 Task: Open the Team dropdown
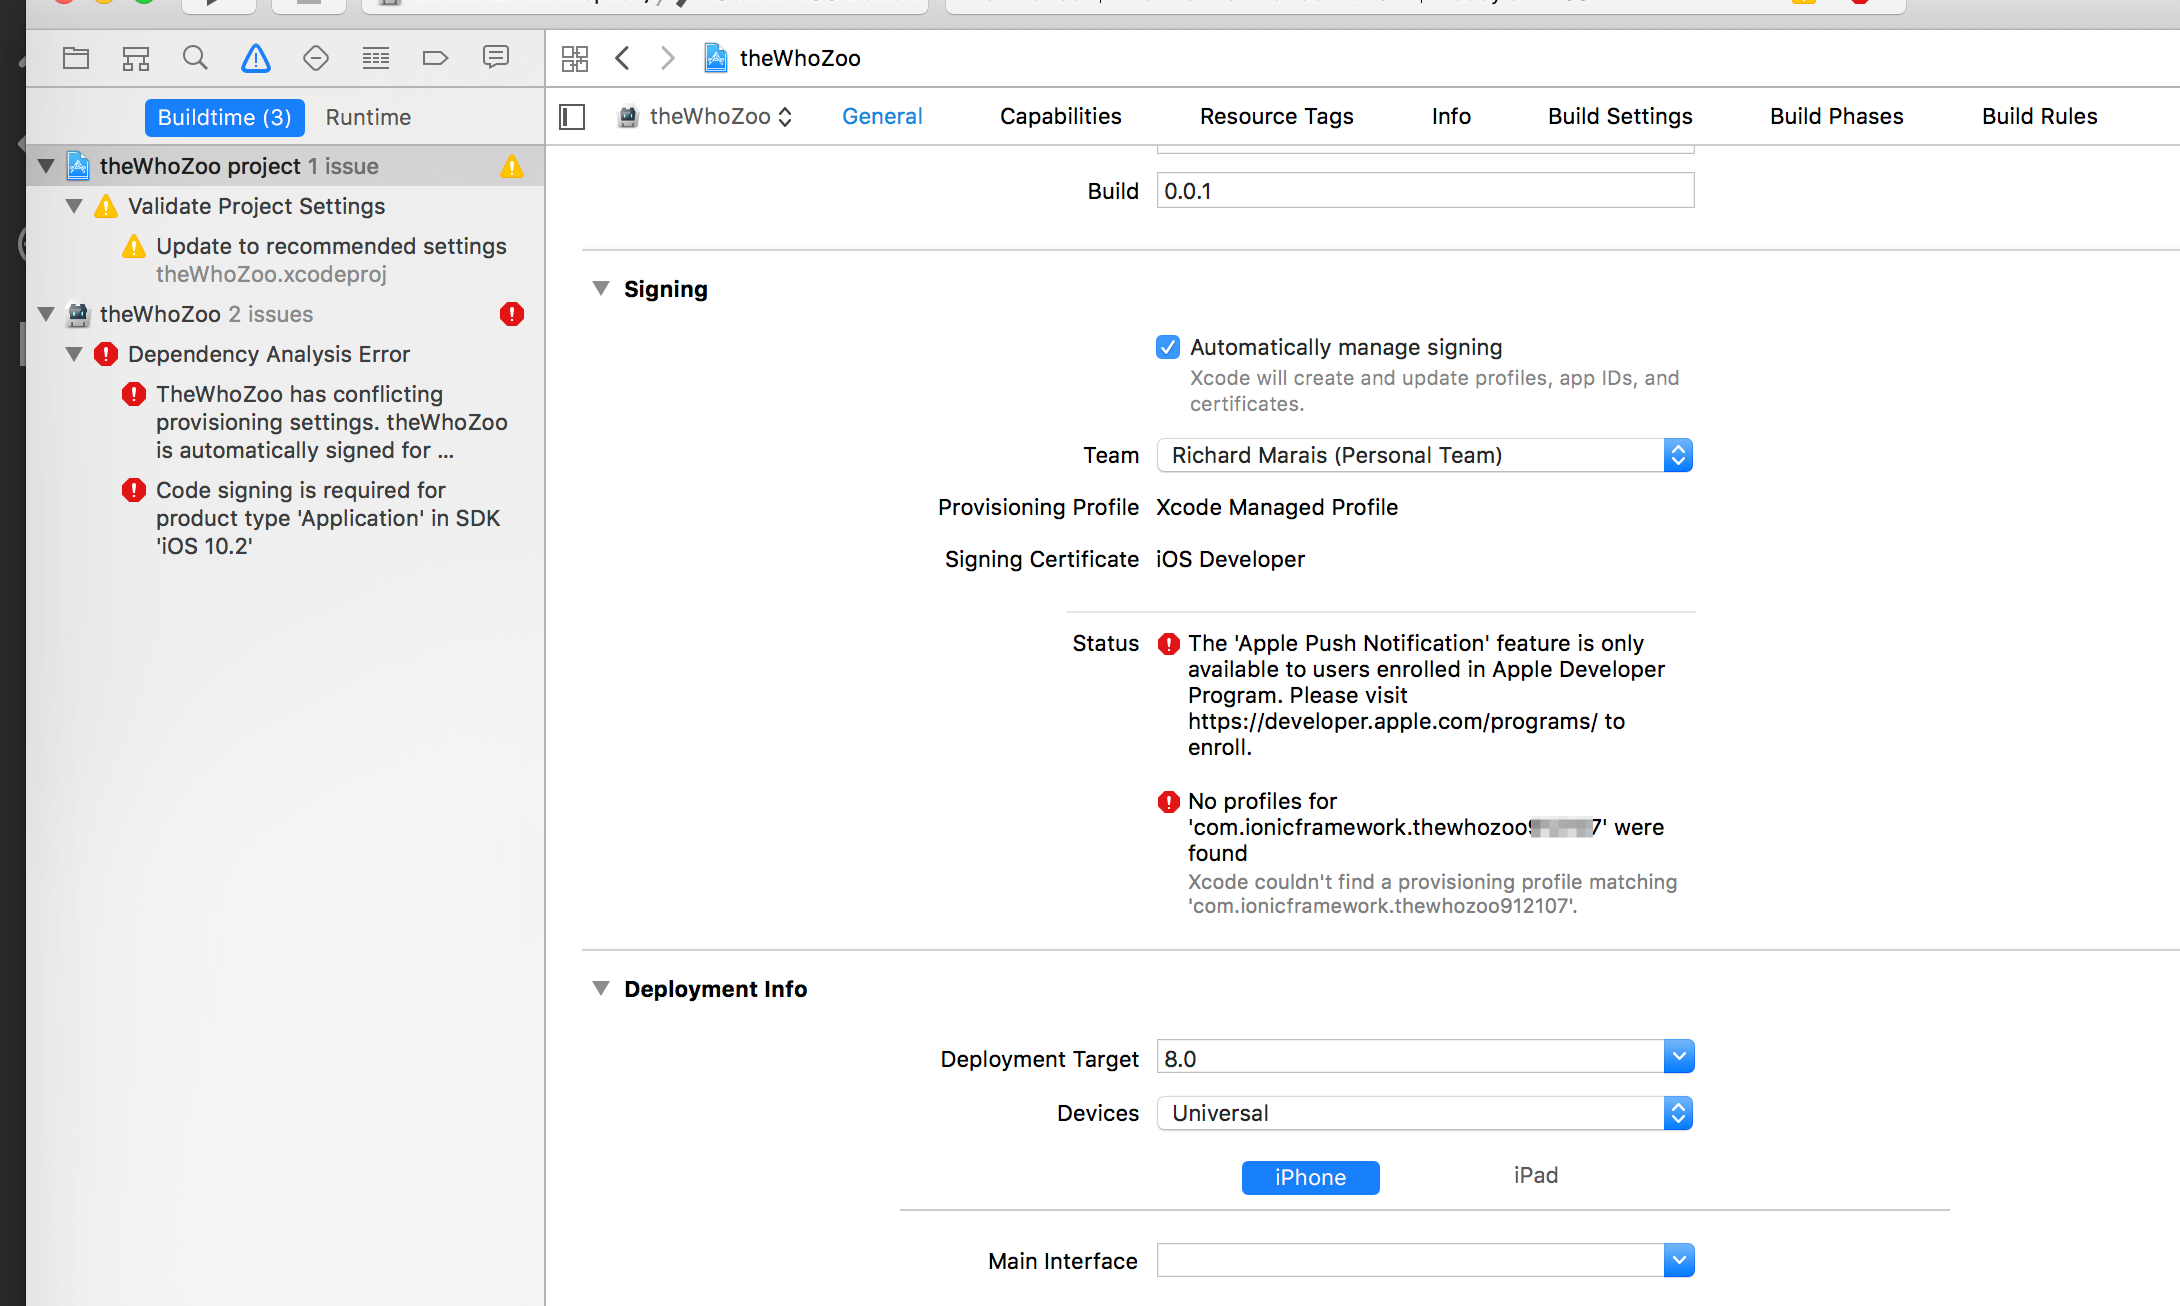point(1424,455)
